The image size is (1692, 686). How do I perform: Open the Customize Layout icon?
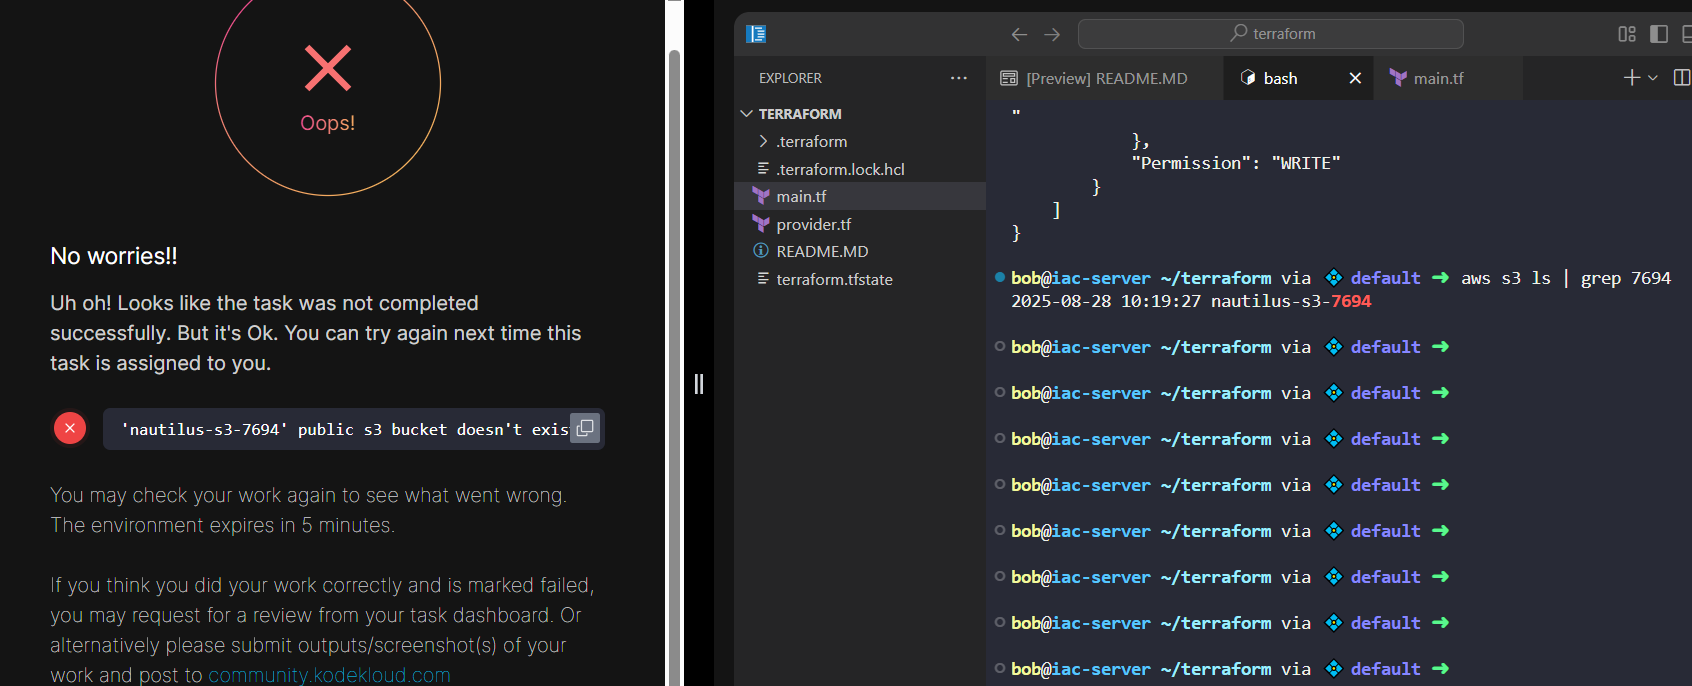(1627, 34)
